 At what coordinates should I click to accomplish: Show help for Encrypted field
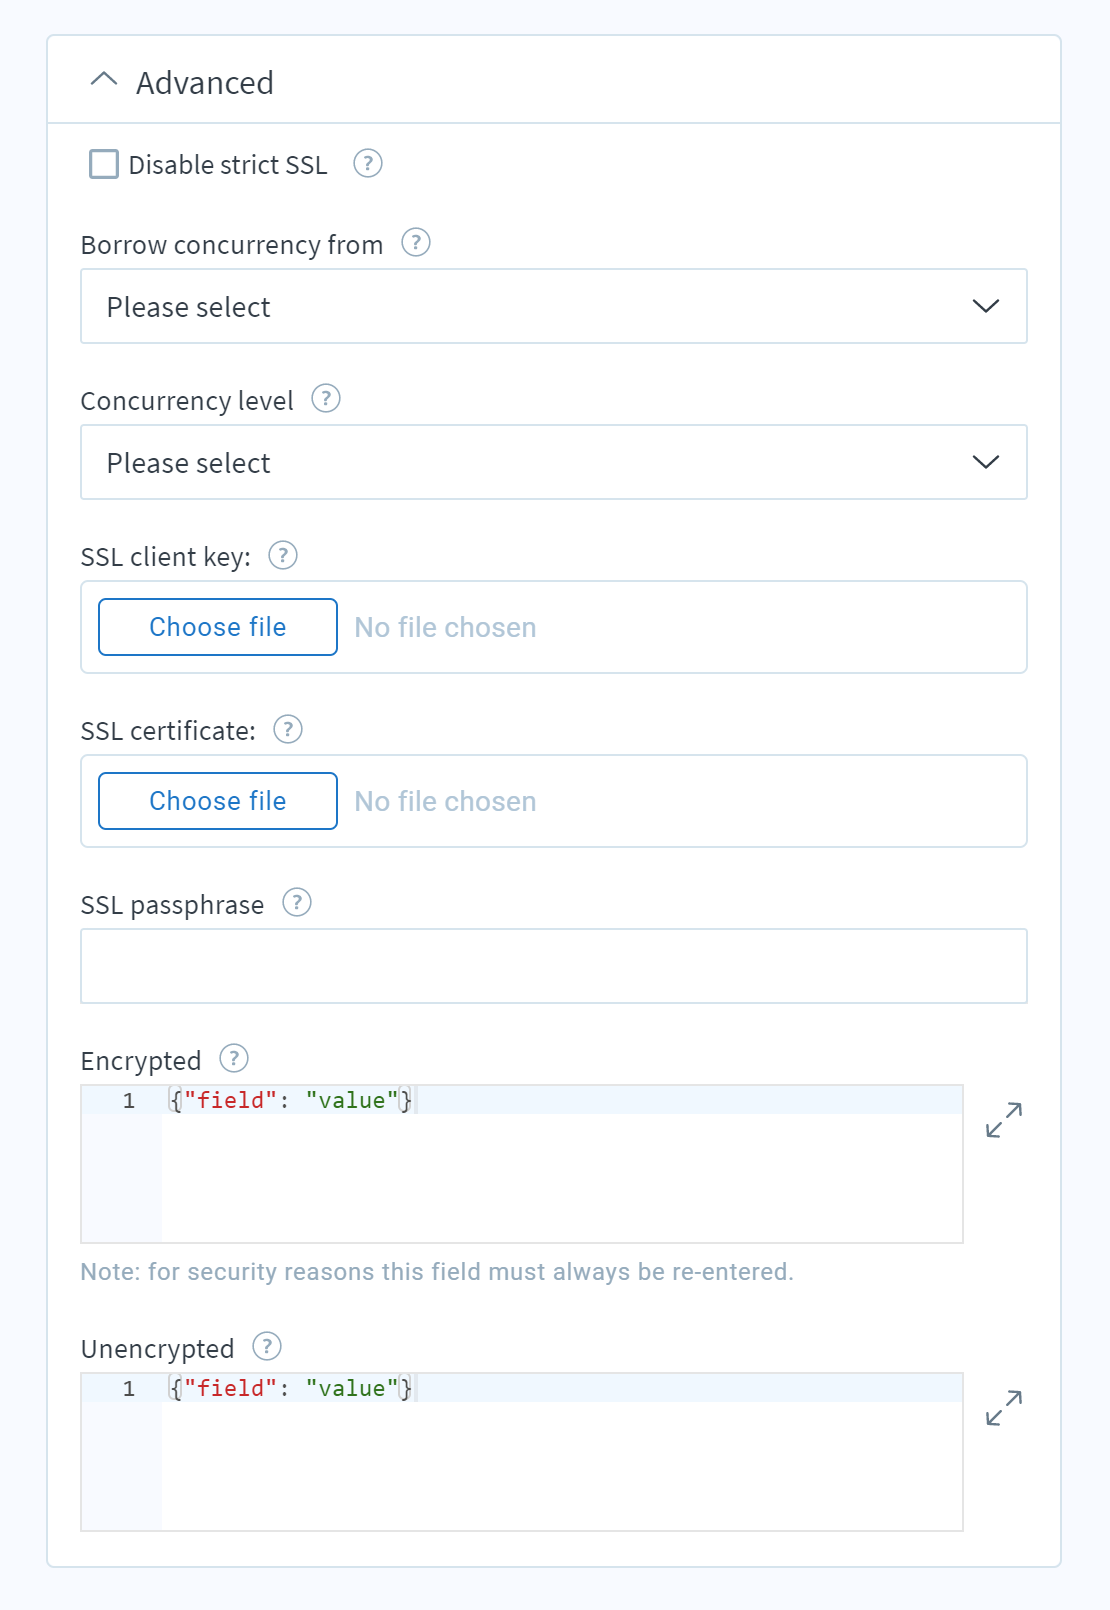[x=234, y=1059]
